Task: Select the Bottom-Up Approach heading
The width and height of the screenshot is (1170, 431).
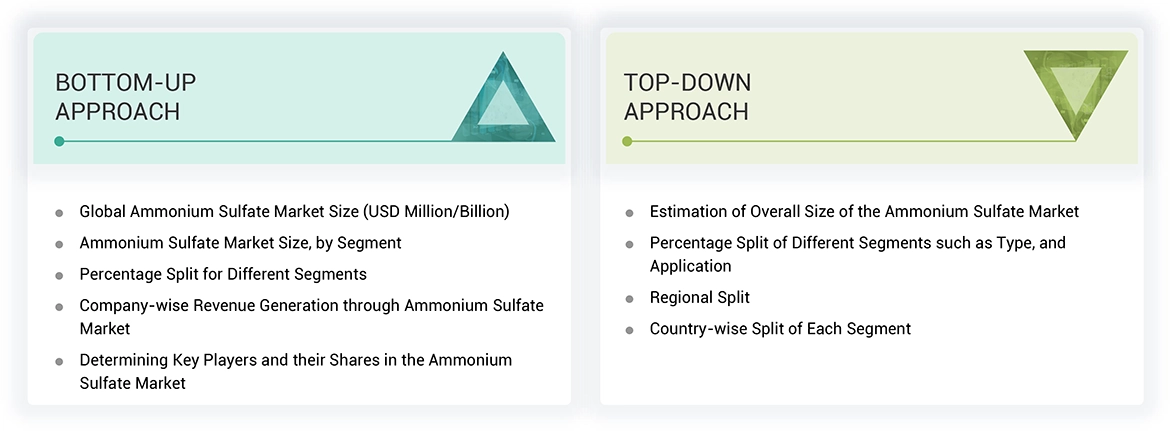Action: pyautogui.click(x=118, y=97)
